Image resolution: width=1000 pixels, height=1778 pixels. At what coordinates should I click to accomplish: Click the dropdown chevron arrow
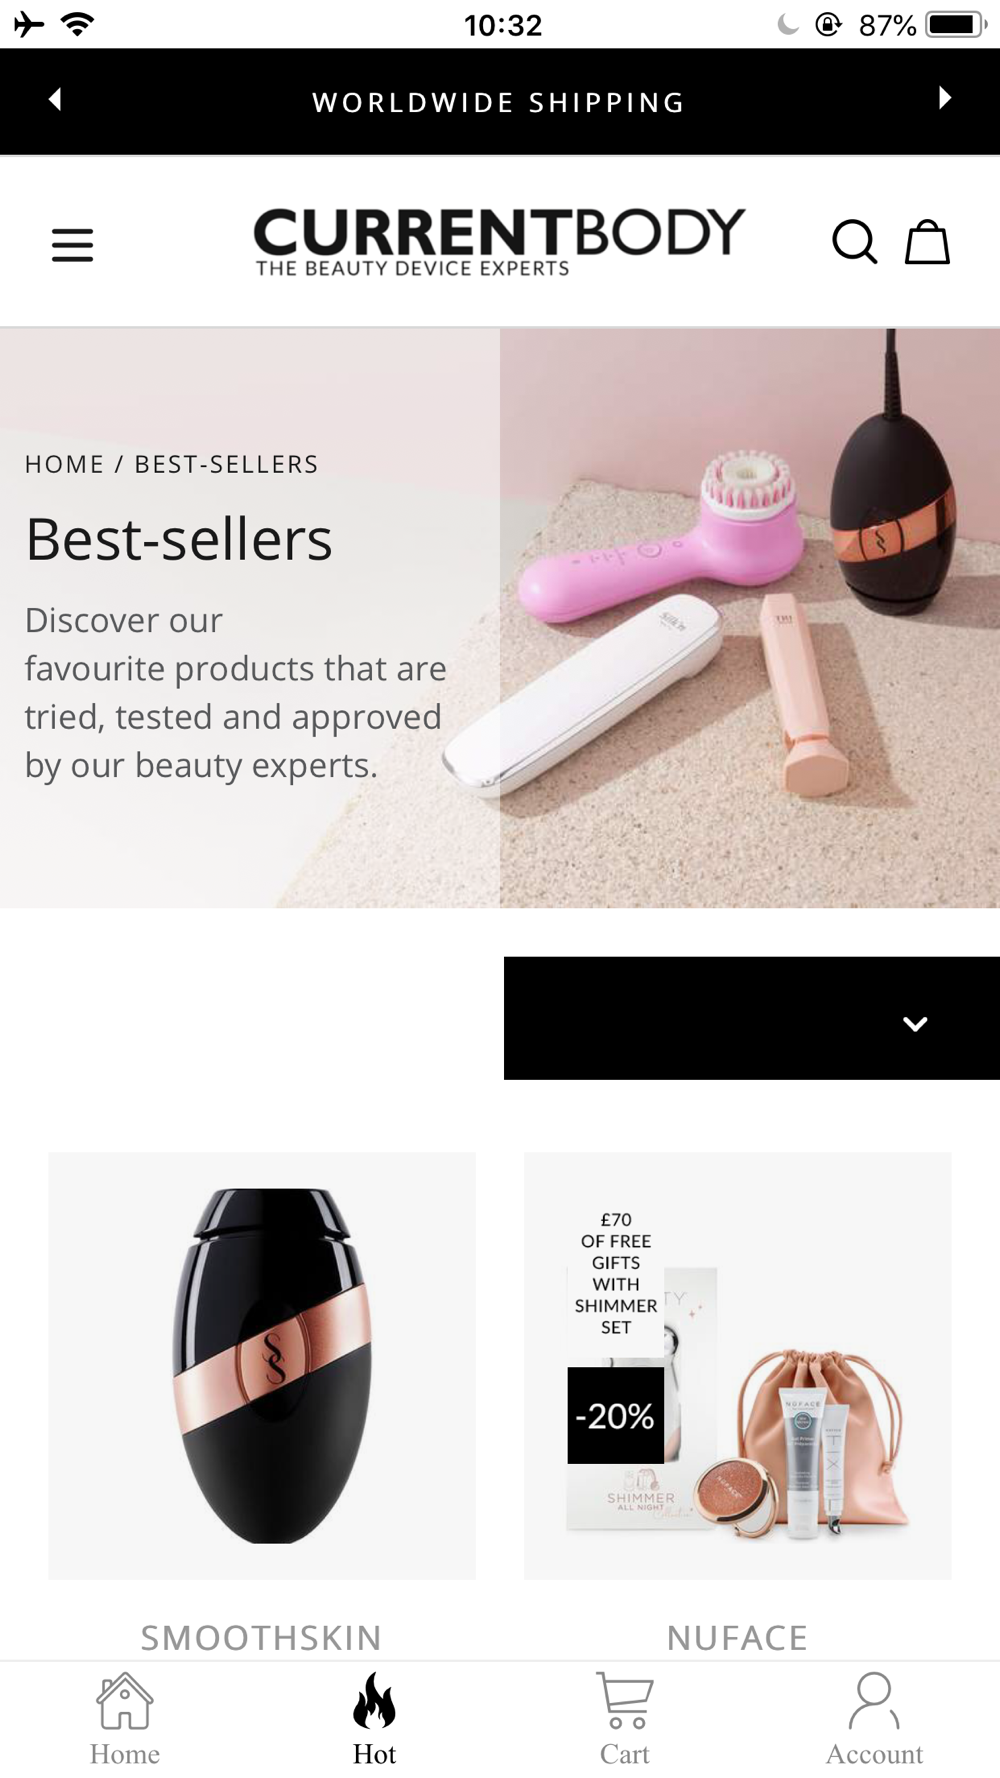tap(915, 1023)
